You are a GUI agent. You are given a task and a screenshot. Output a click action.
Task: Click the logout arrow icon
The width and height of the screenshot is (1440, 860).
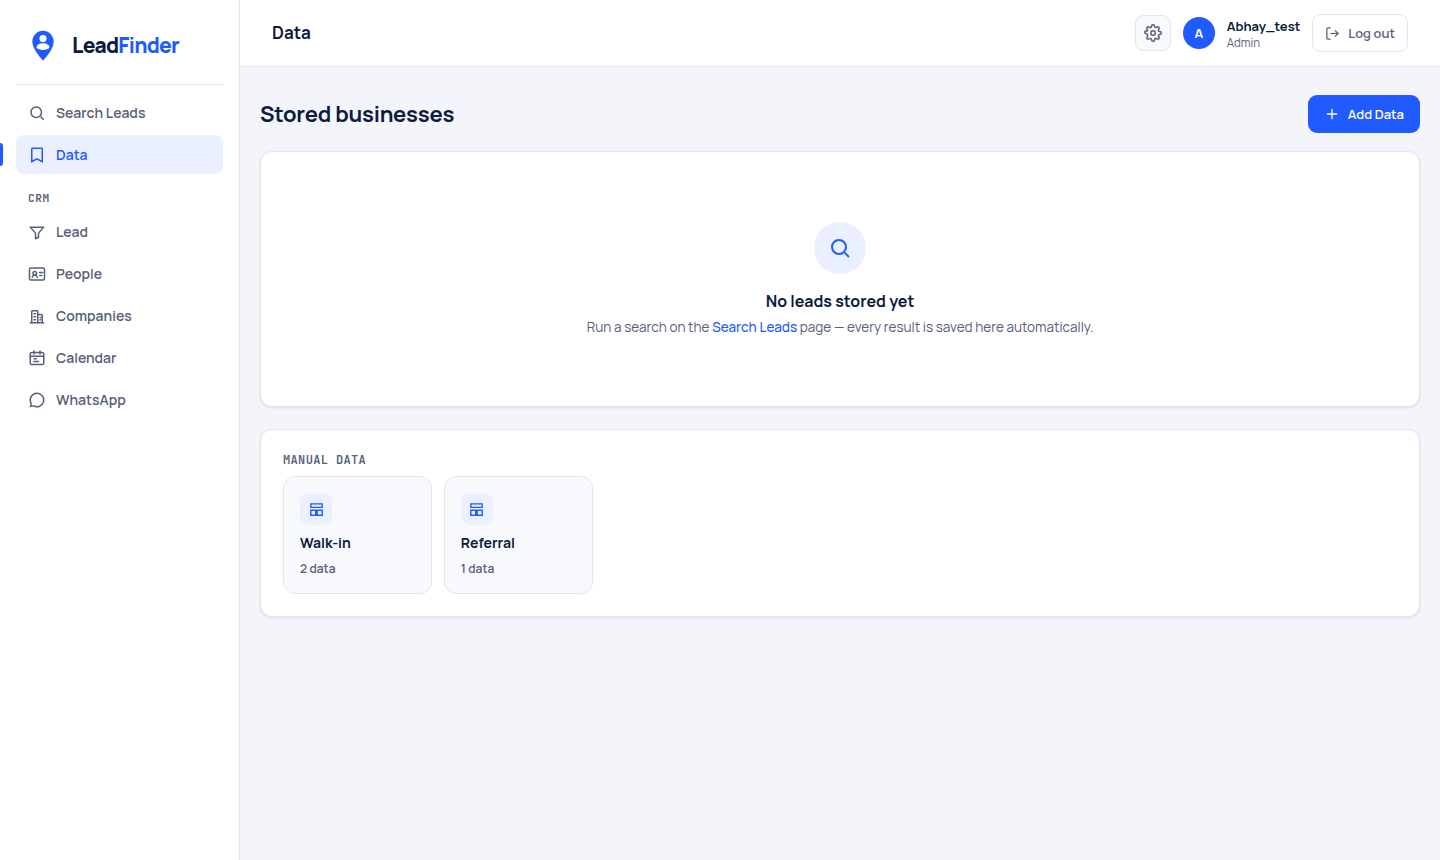coord(1332,33)
